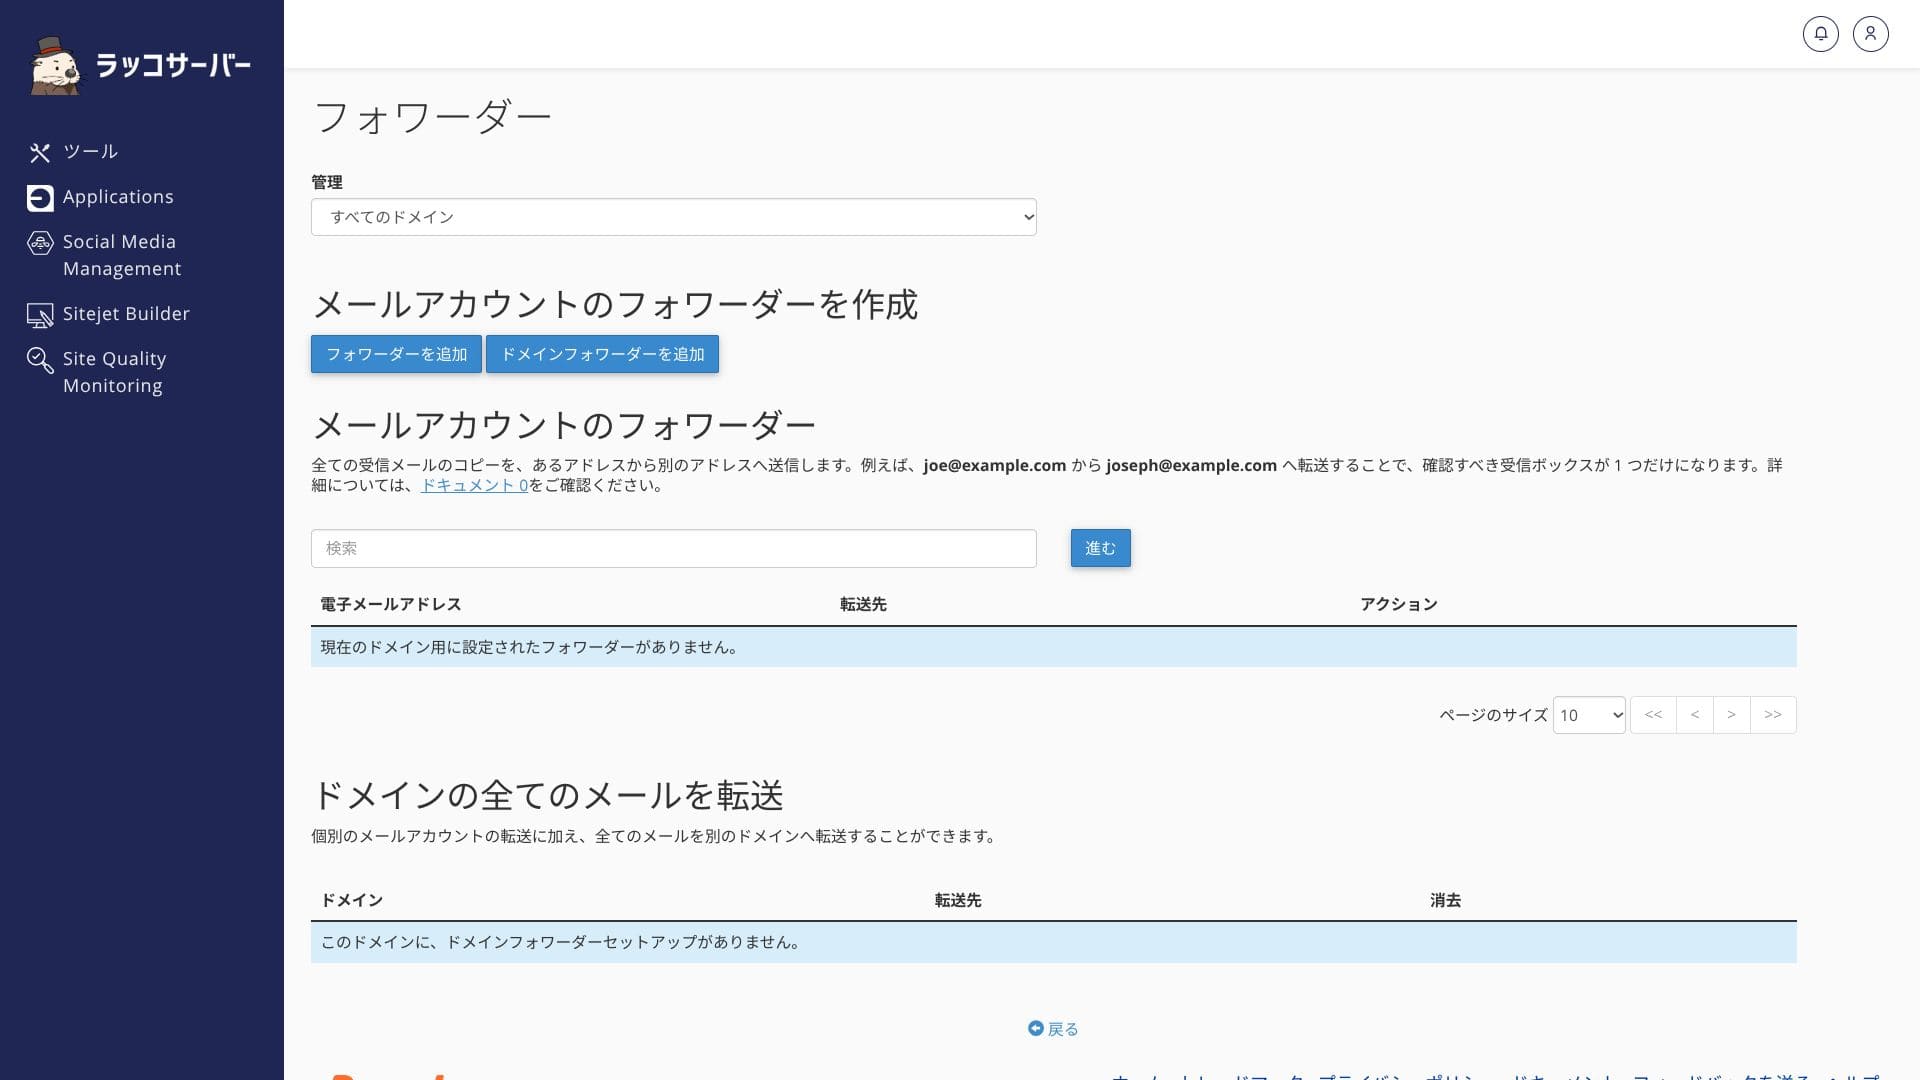Click the ラッコサーバー otter logo
Viewport: 1920px width, 1080px height.
[x=55, y=66]
